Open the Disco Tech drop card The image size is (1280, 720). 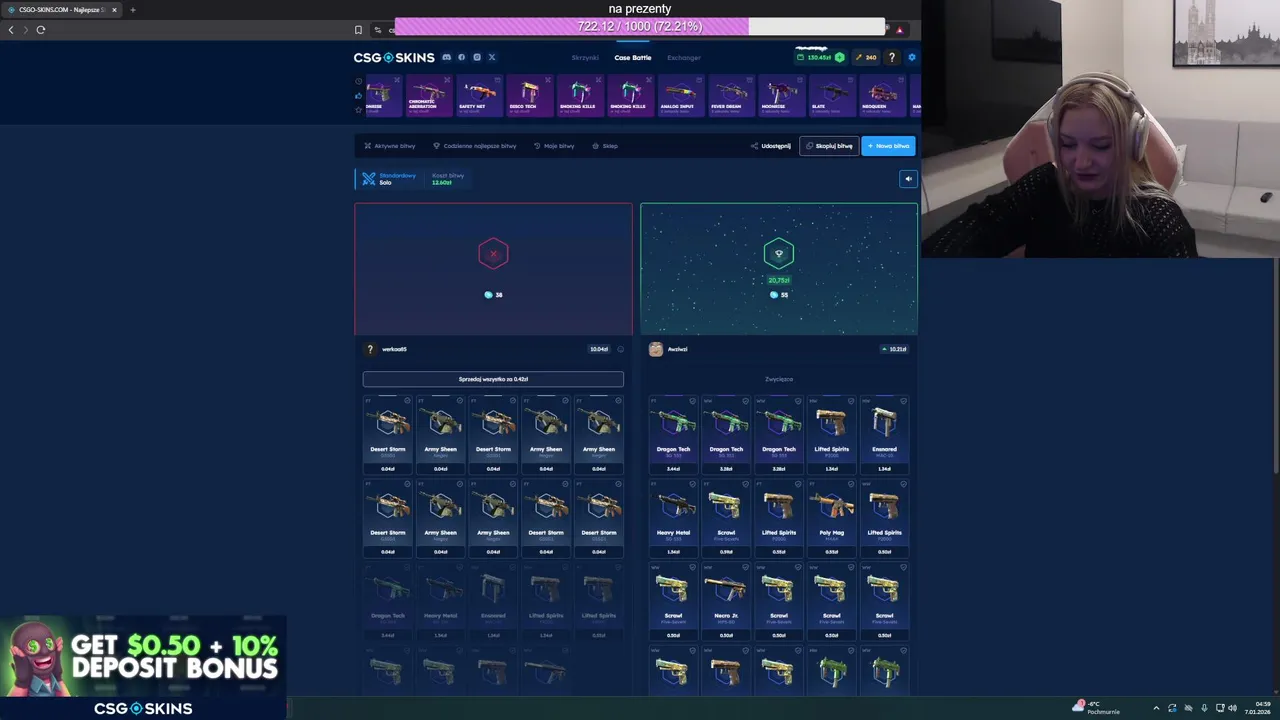coord(529,96)
